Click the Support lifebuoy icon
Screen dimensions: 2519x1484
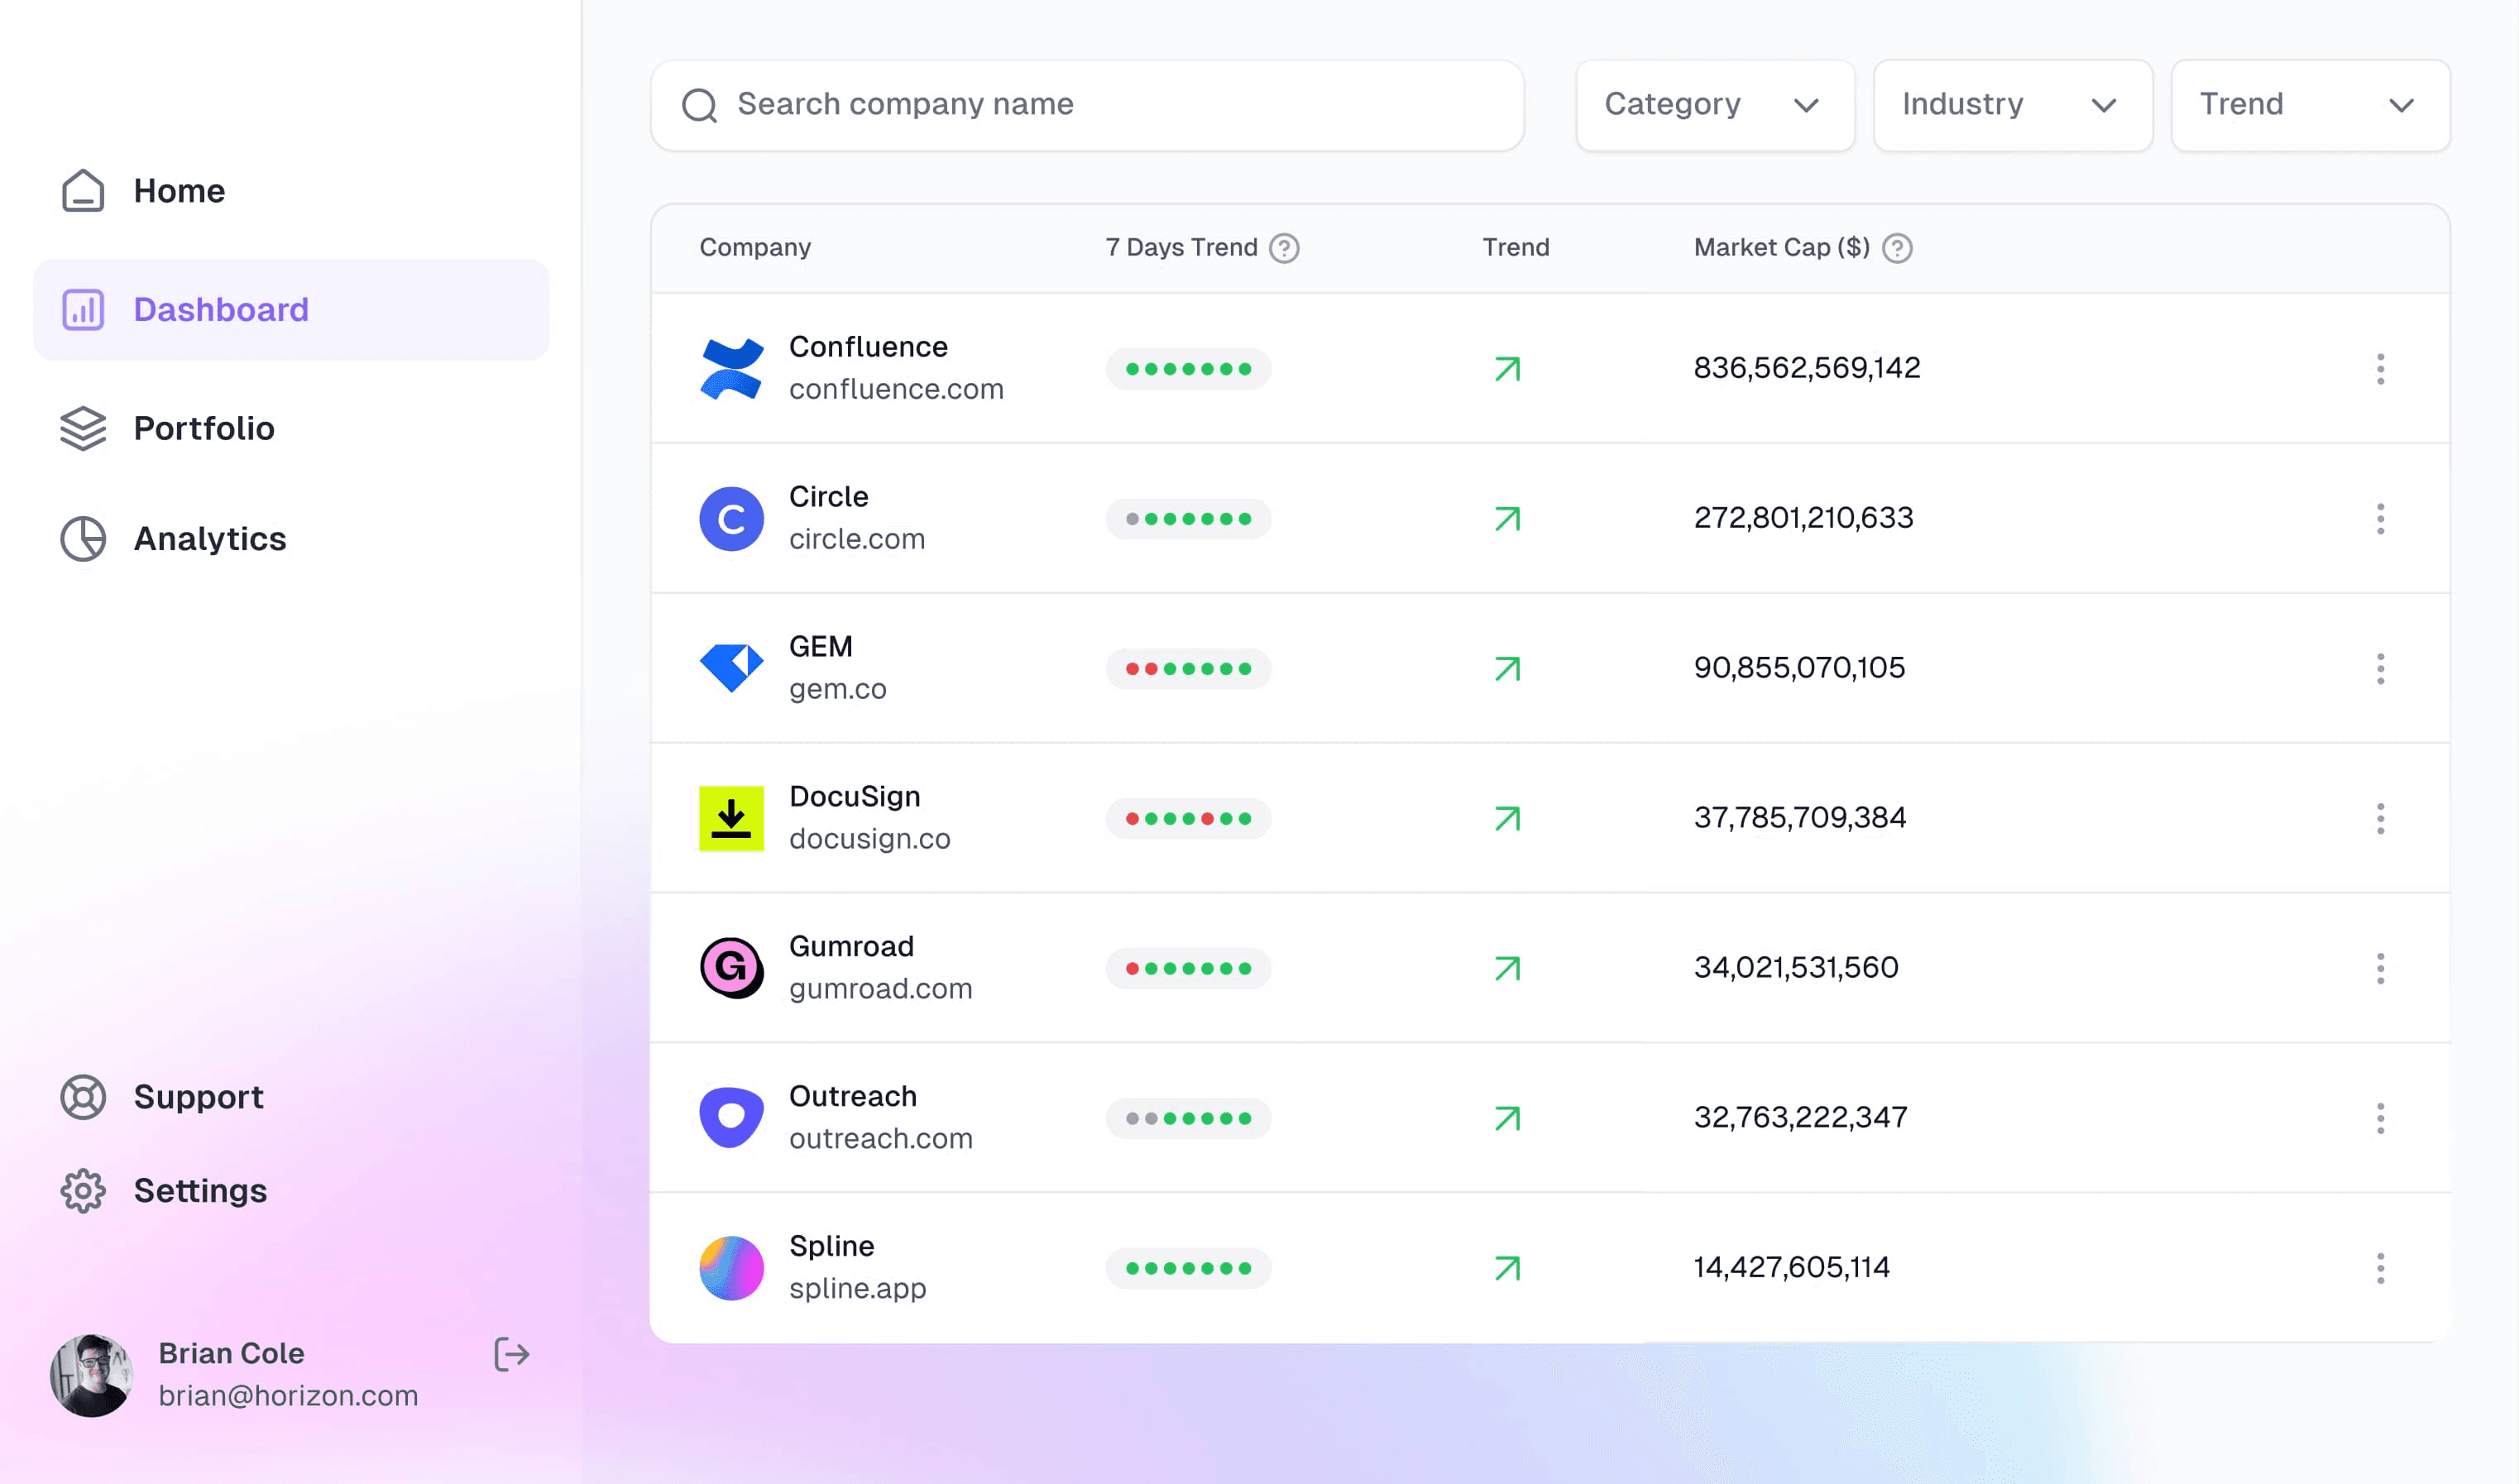(x=83, y=1096)
